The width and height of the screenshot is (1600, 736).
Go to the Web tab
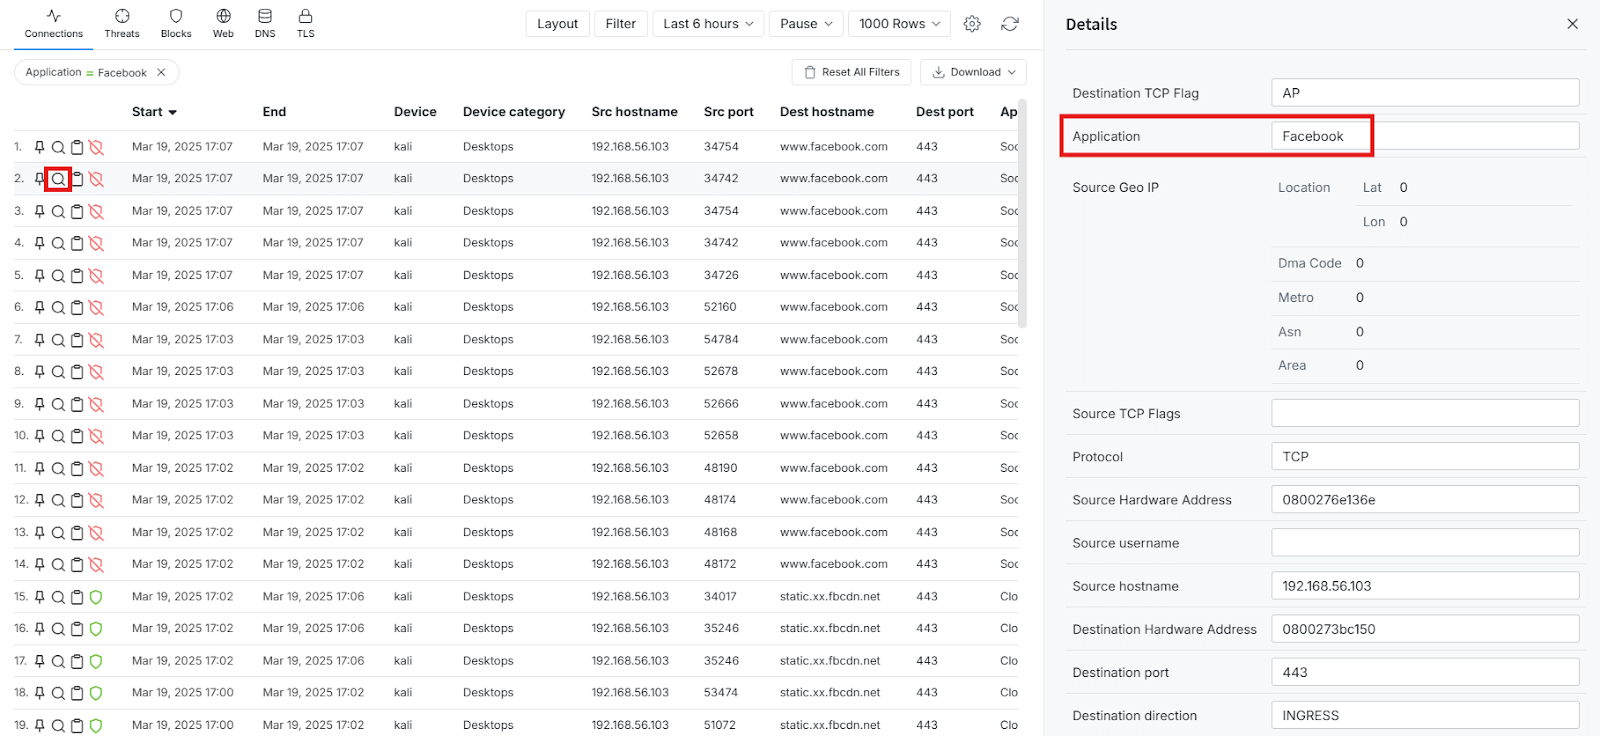click(223, 24)
